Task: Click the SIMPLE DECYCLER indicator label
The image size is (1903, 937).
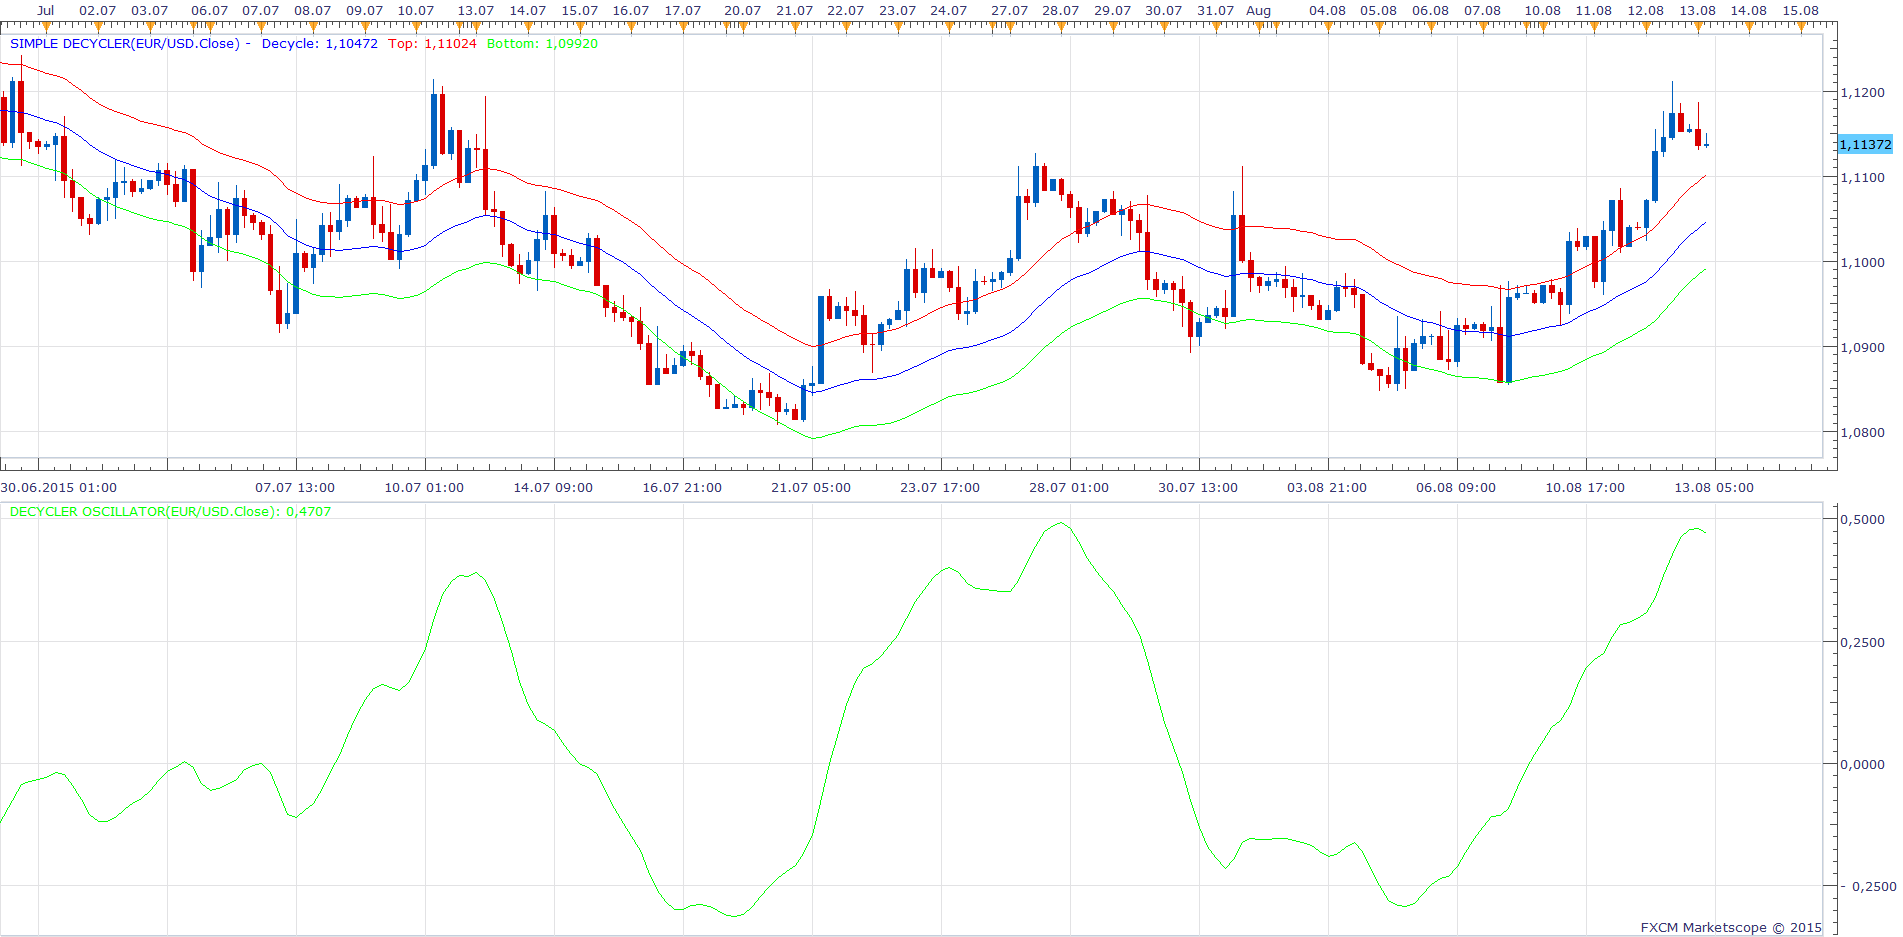Action: (125, 44)
